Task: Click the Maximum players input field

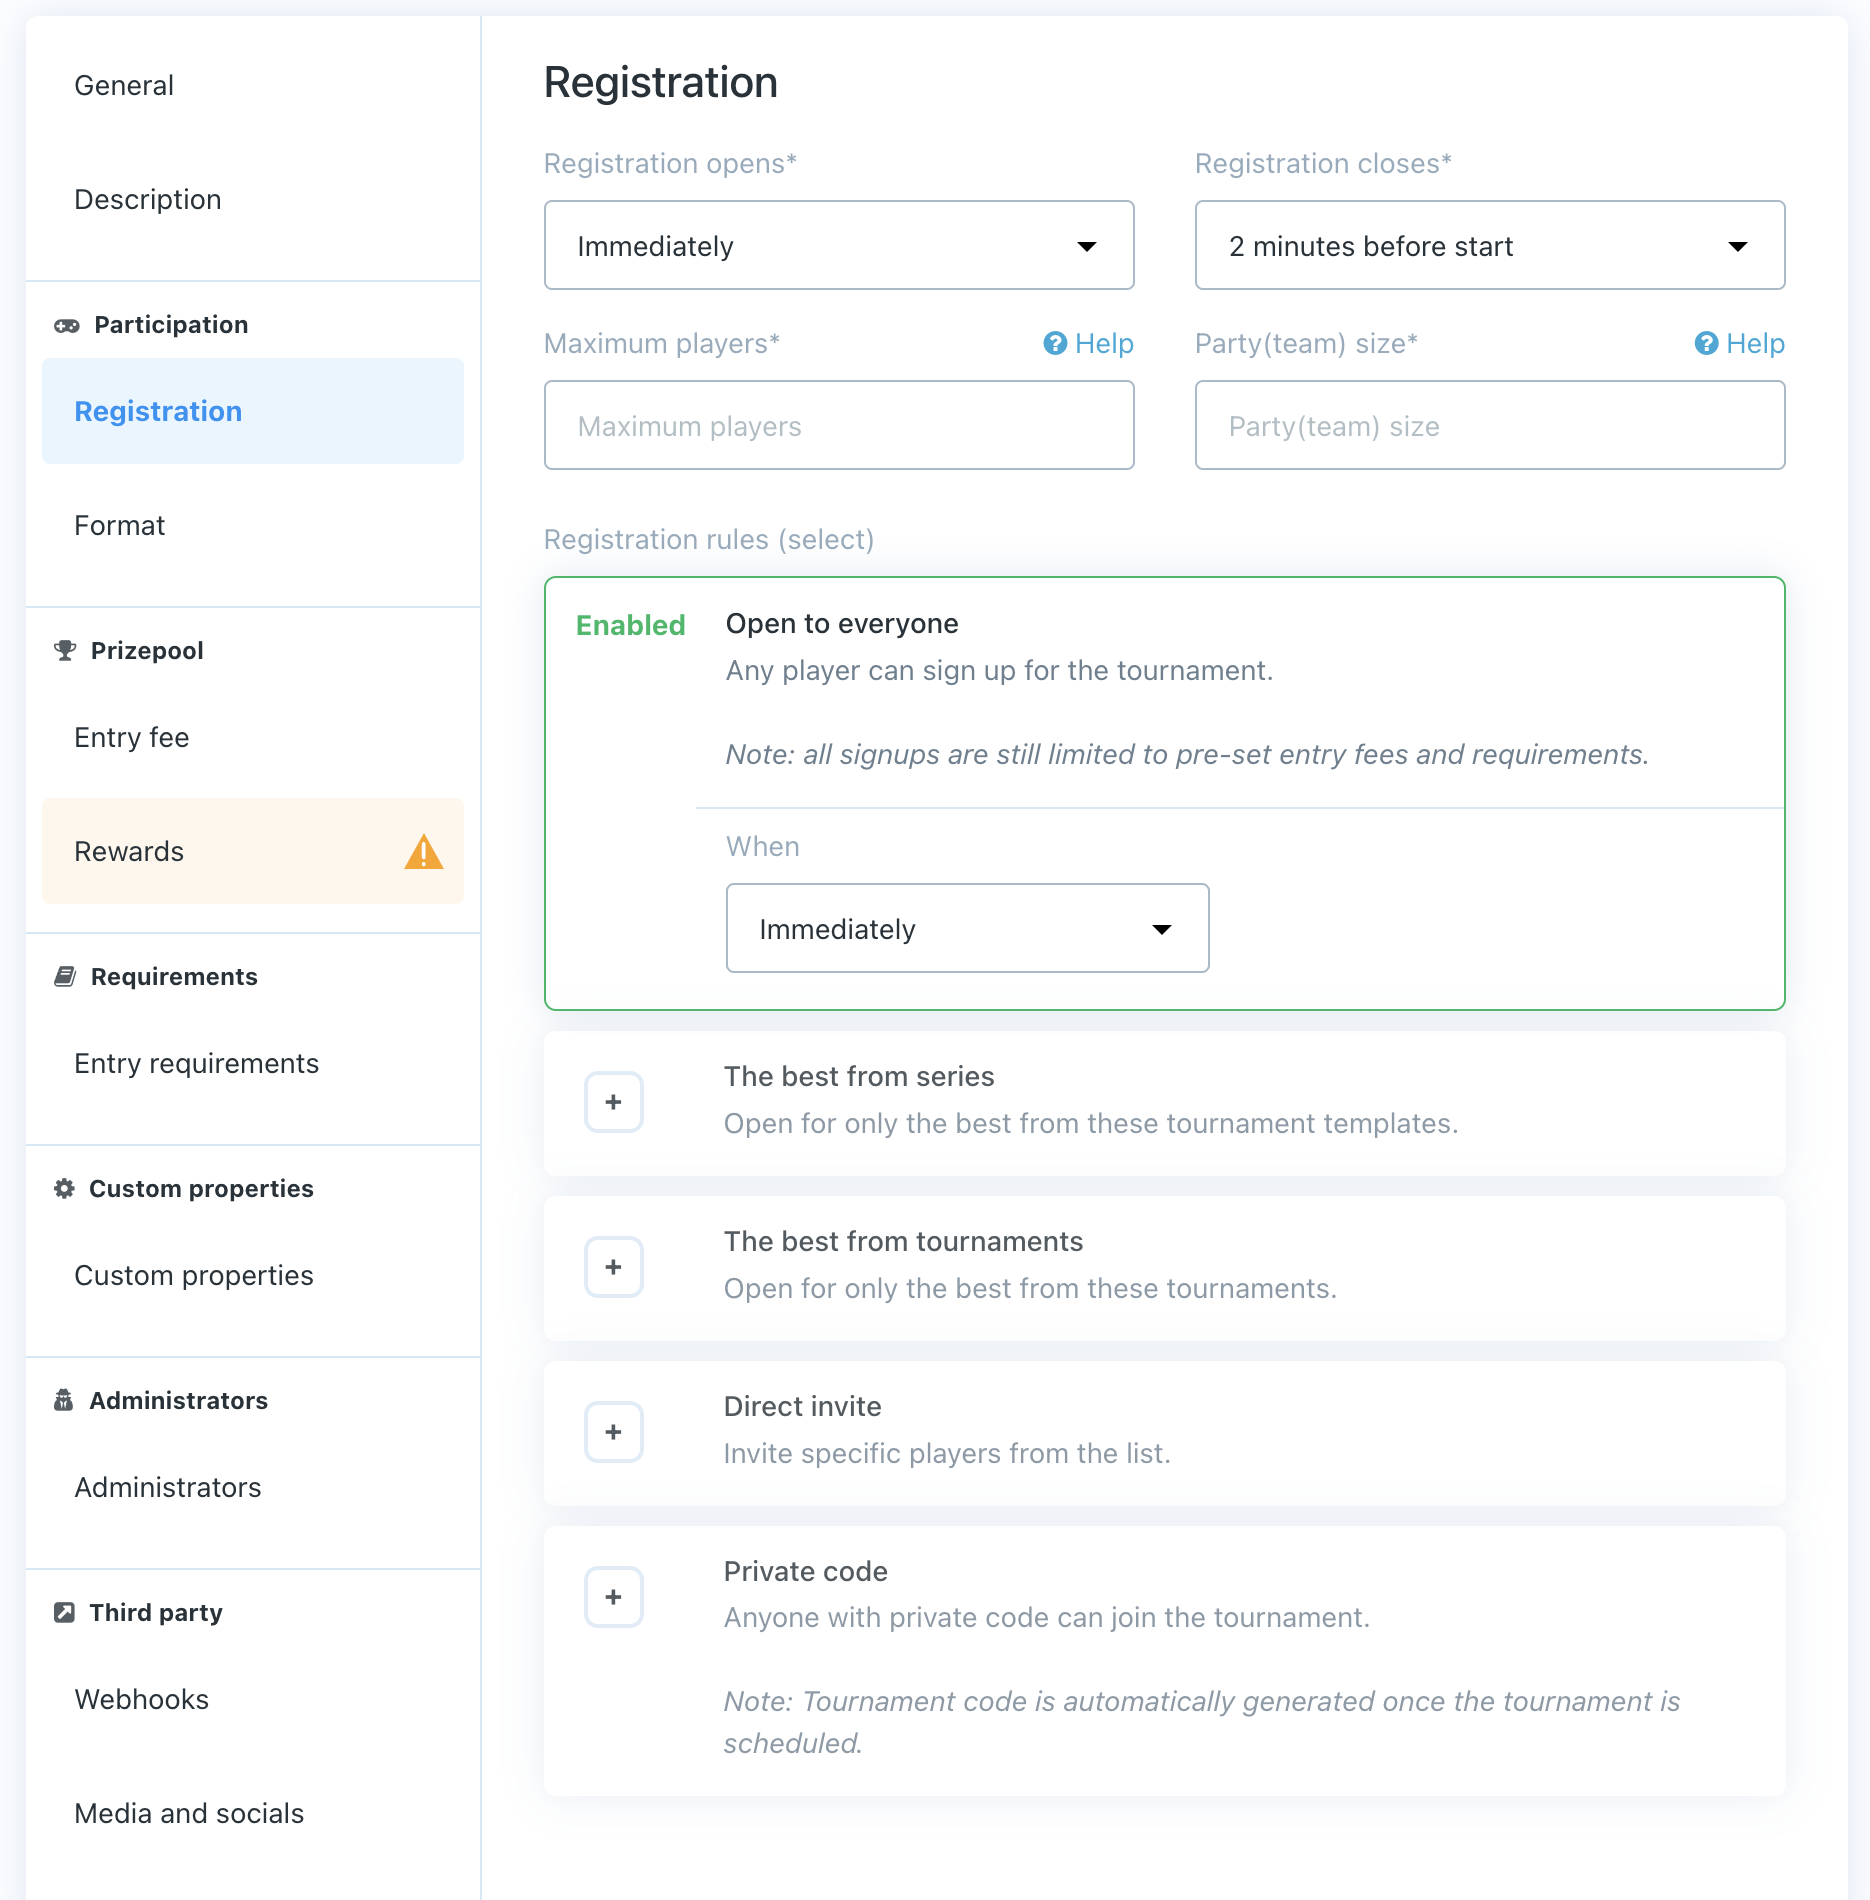Action: tap(838, 426)
